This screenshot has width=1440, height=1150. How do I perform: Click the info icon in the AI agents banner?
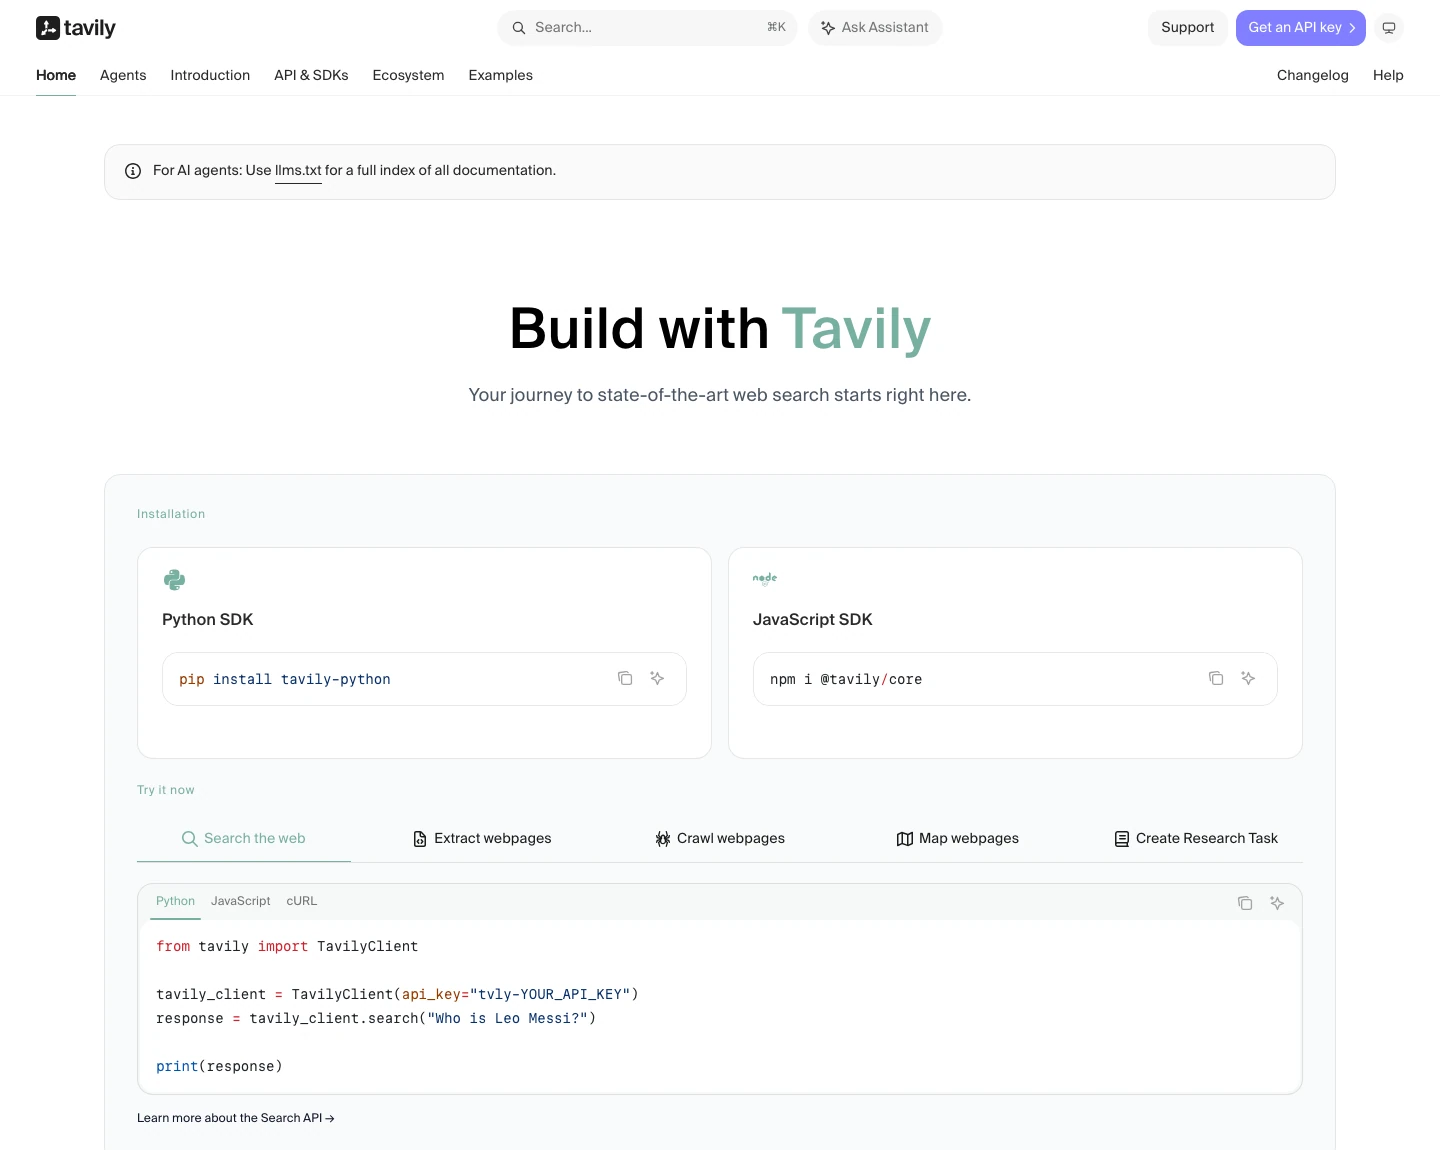tap(133, 171)
